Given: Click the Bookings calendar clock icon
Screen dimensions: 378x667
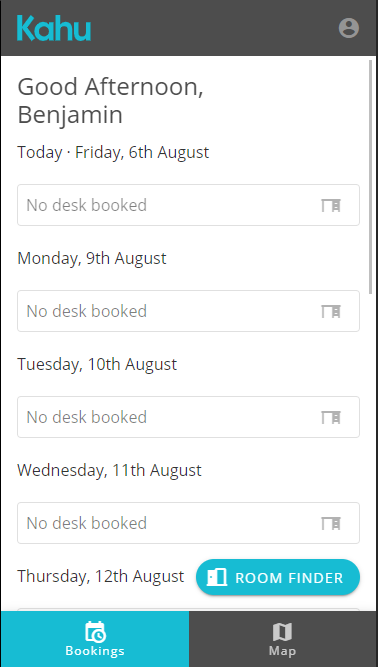Looking at the screenshot, I should pos(95,632).
